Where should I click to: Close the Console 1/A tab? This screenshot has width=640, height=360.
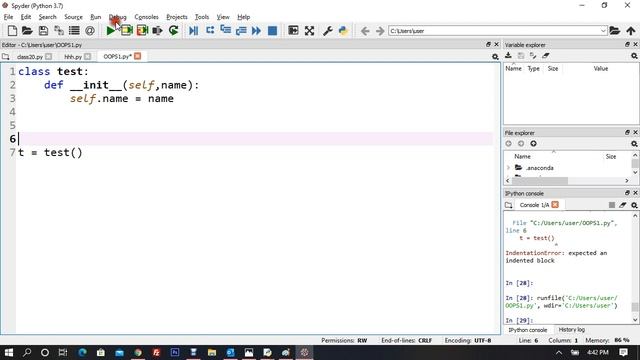tap(555, 204)
